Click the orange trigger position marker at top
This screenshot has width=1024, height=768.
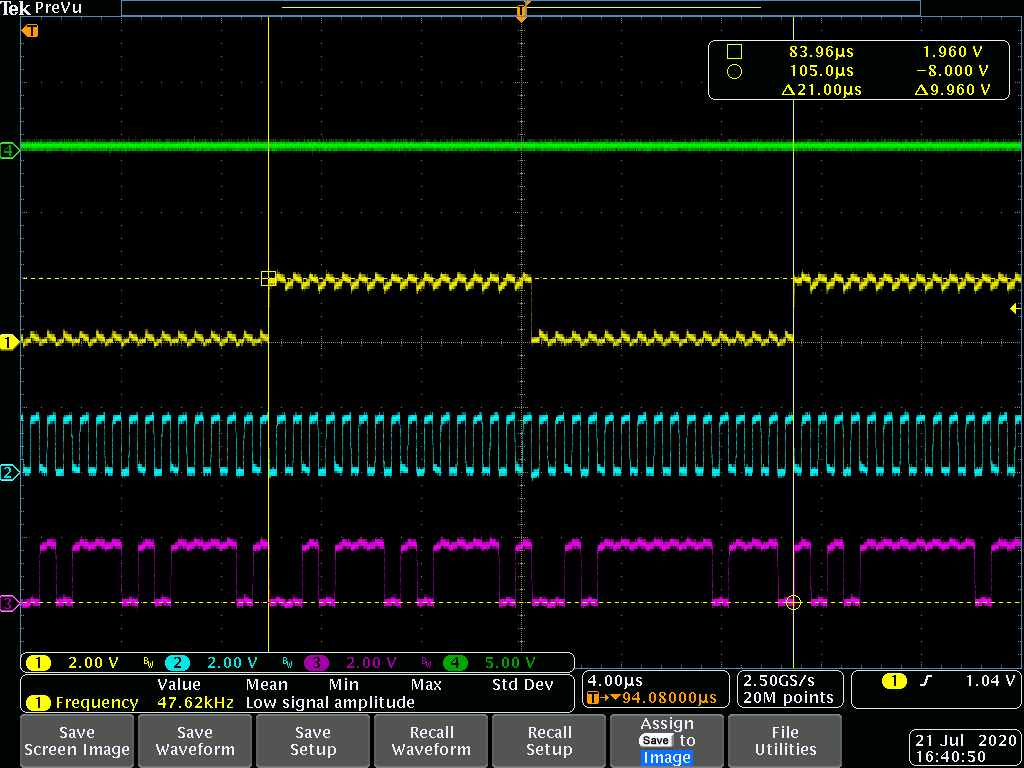point(521,12)
